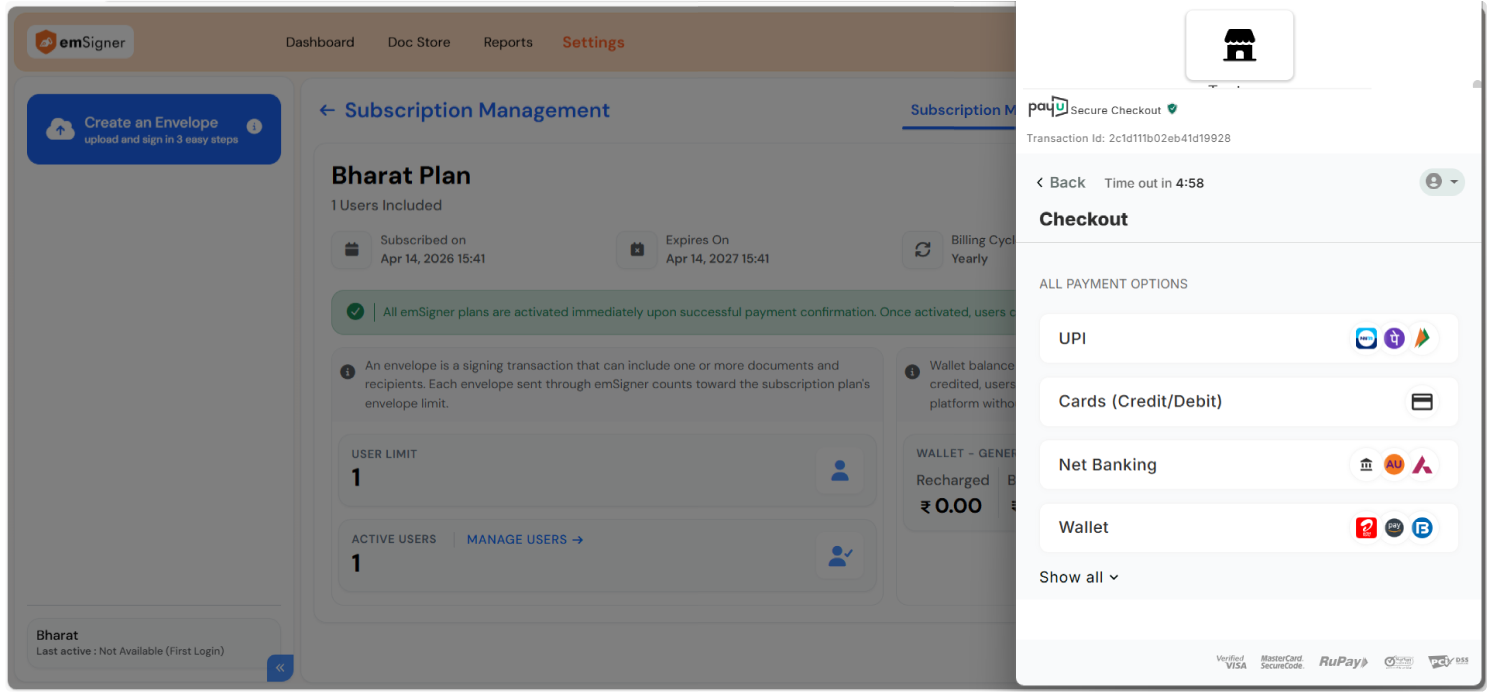Click the User Limit person icon

coord(839,470)
